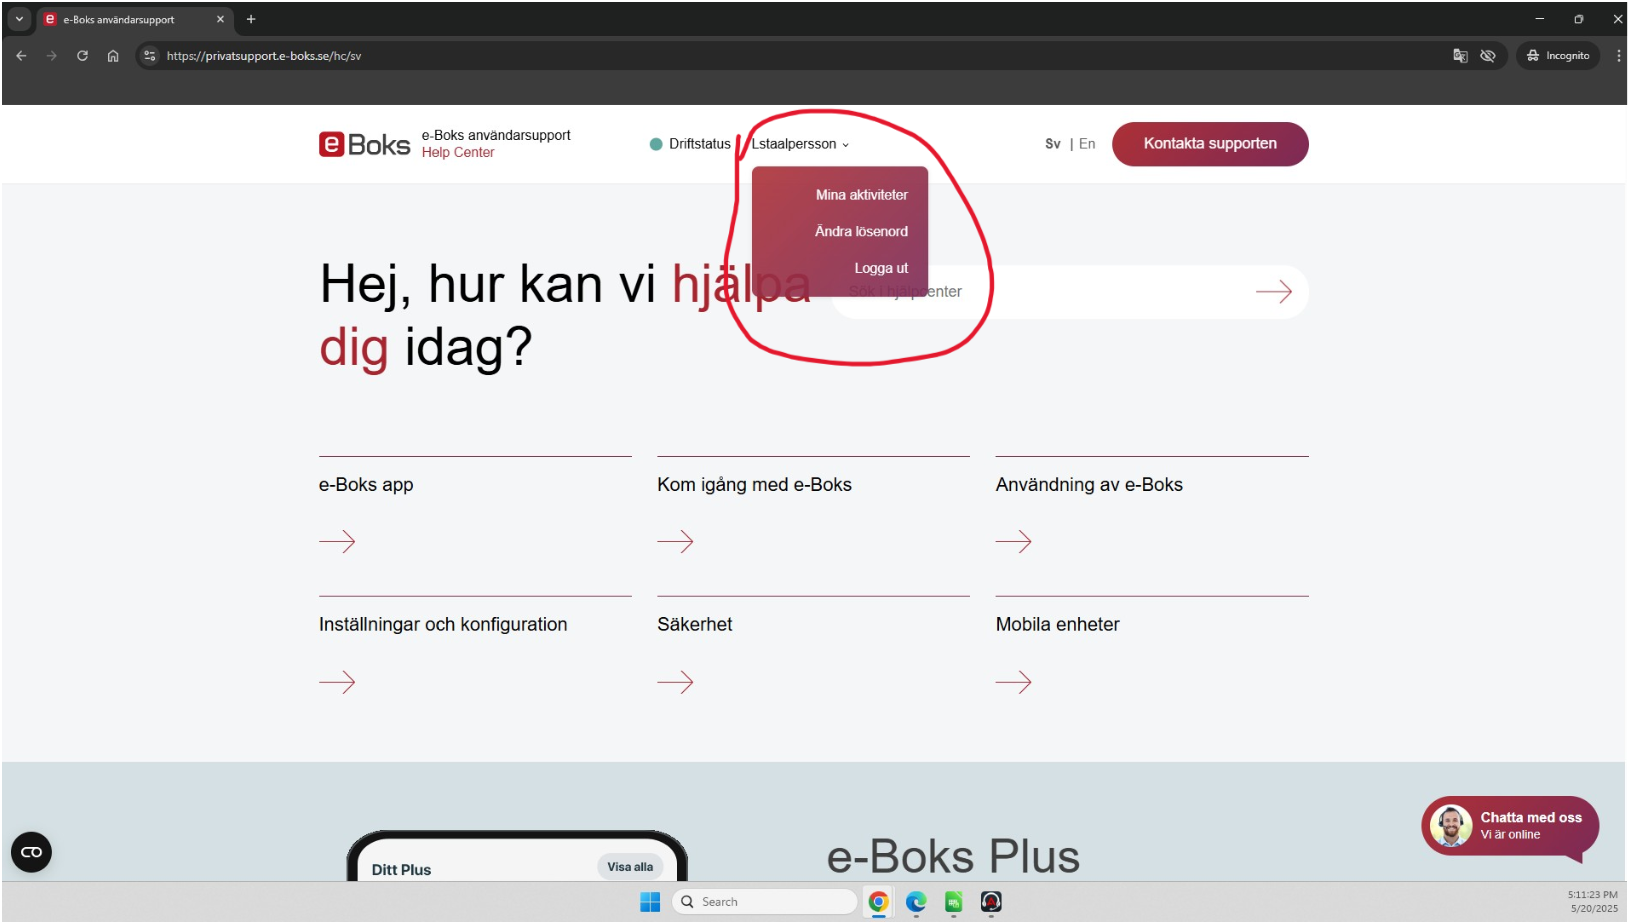
Task: Click the site information icon in address bar
Action: [150, 56]
